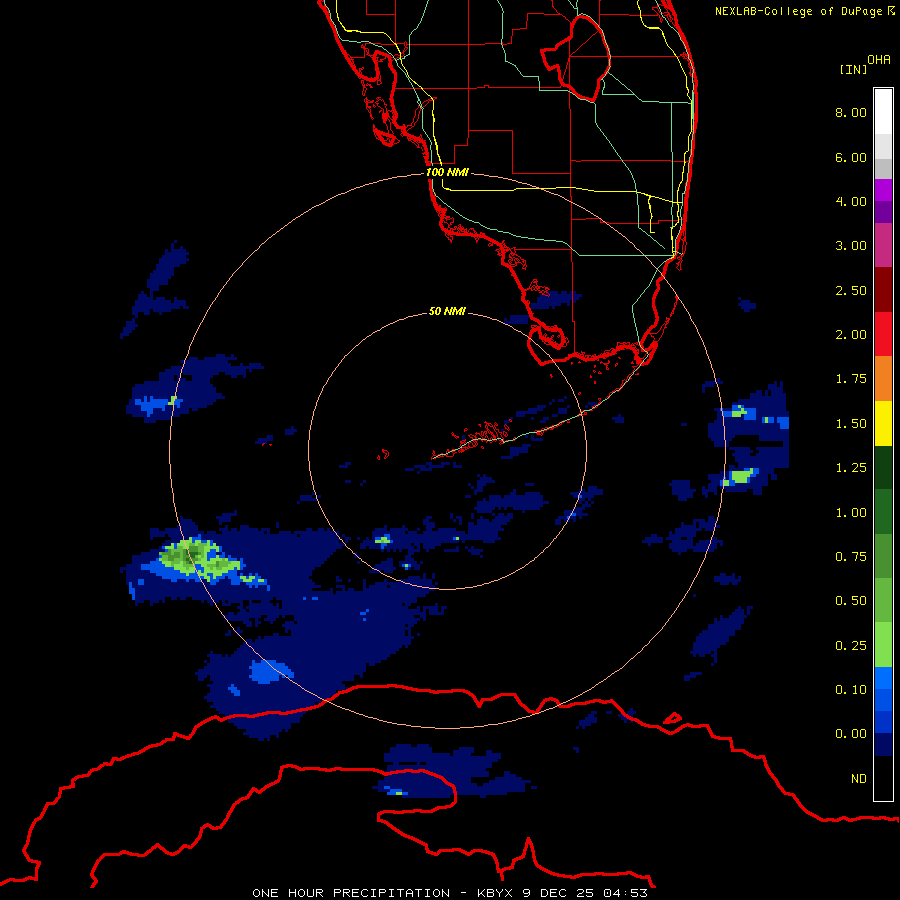The width and height of the screenshot is (900, 900).
Task: Click the 0.25 legend value
Action: click(851, 646)
